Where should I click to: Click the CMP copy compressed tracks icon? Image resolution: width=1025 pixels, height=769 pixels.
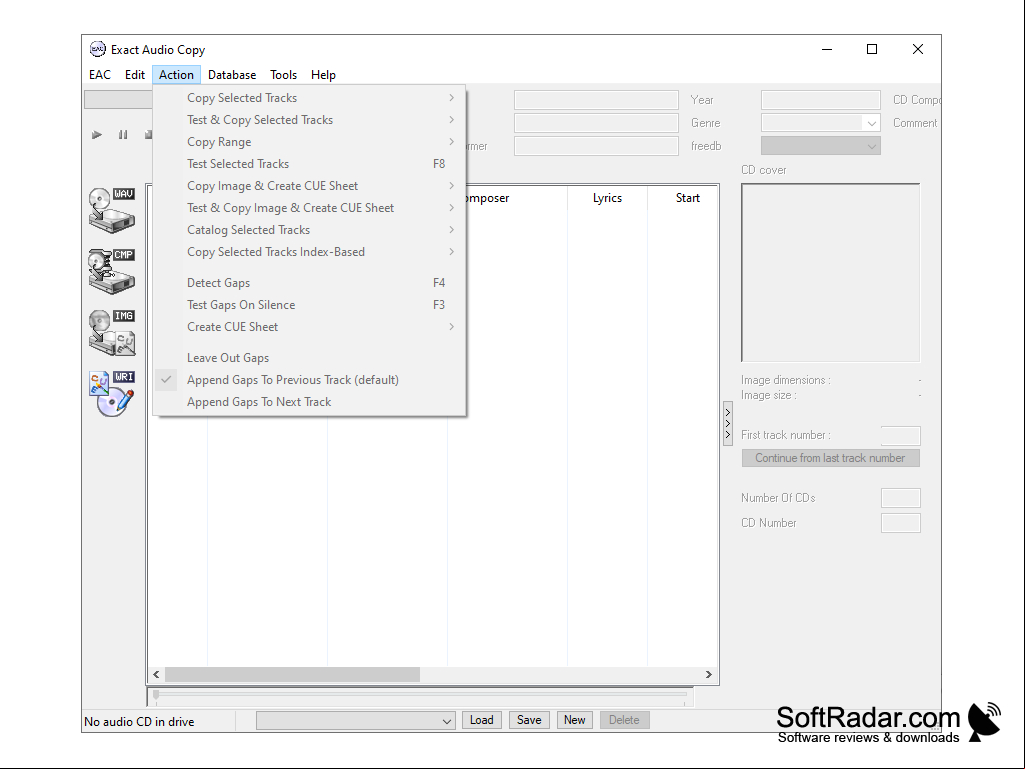[x=112, y=271]
